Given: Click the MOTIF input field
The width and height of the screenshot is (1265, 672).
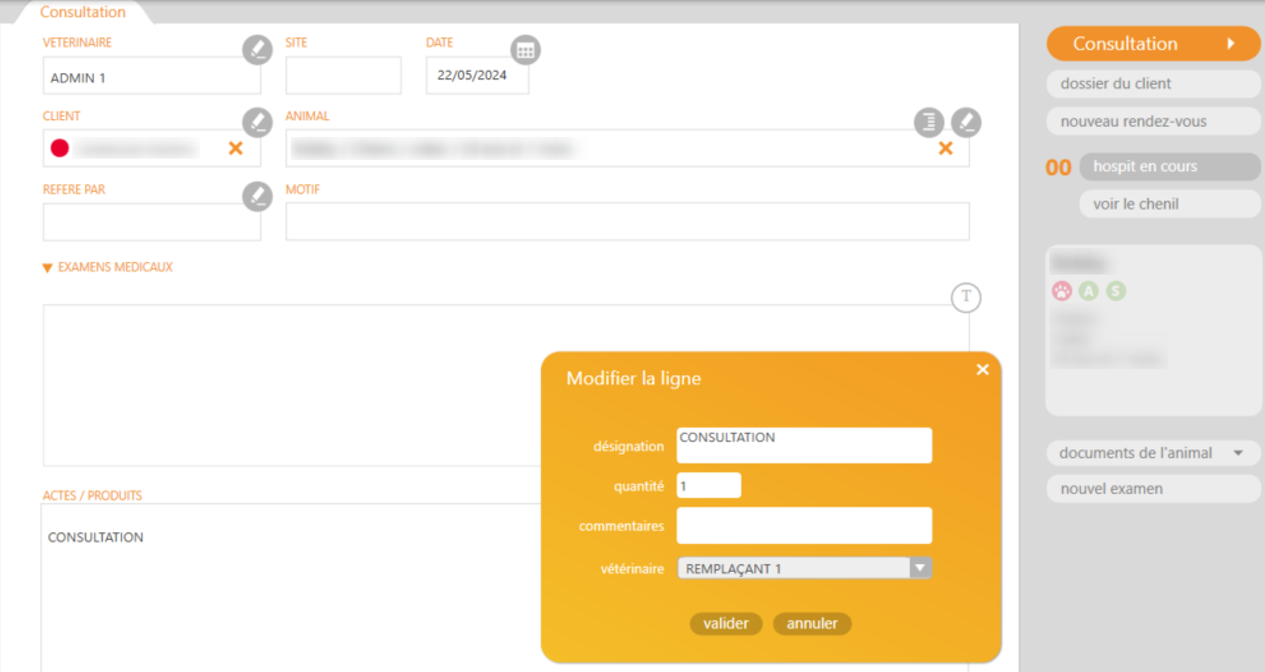Looking at the screenshot, I should click(627, 222).
